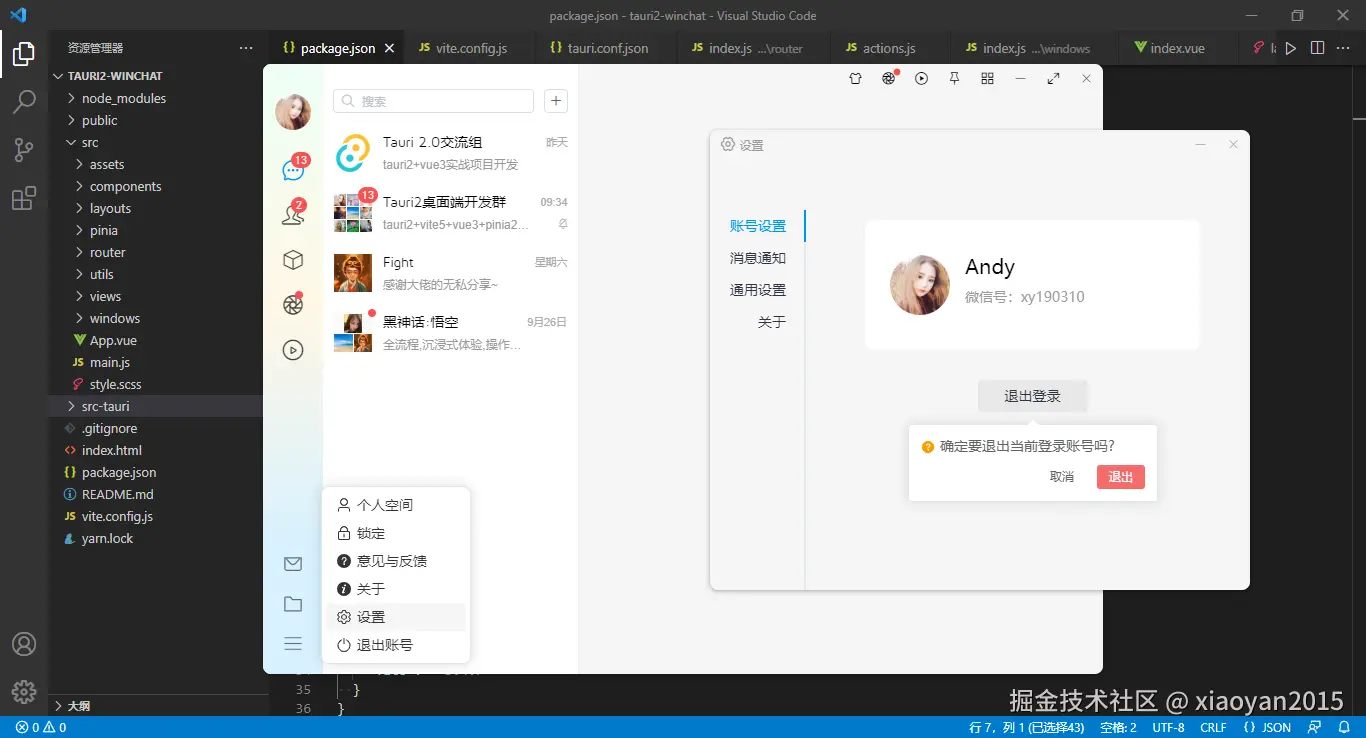This screenshot has height=738, width=1366.
Task: Open Moments shutter icon with red dot
Action: [292, 304]
